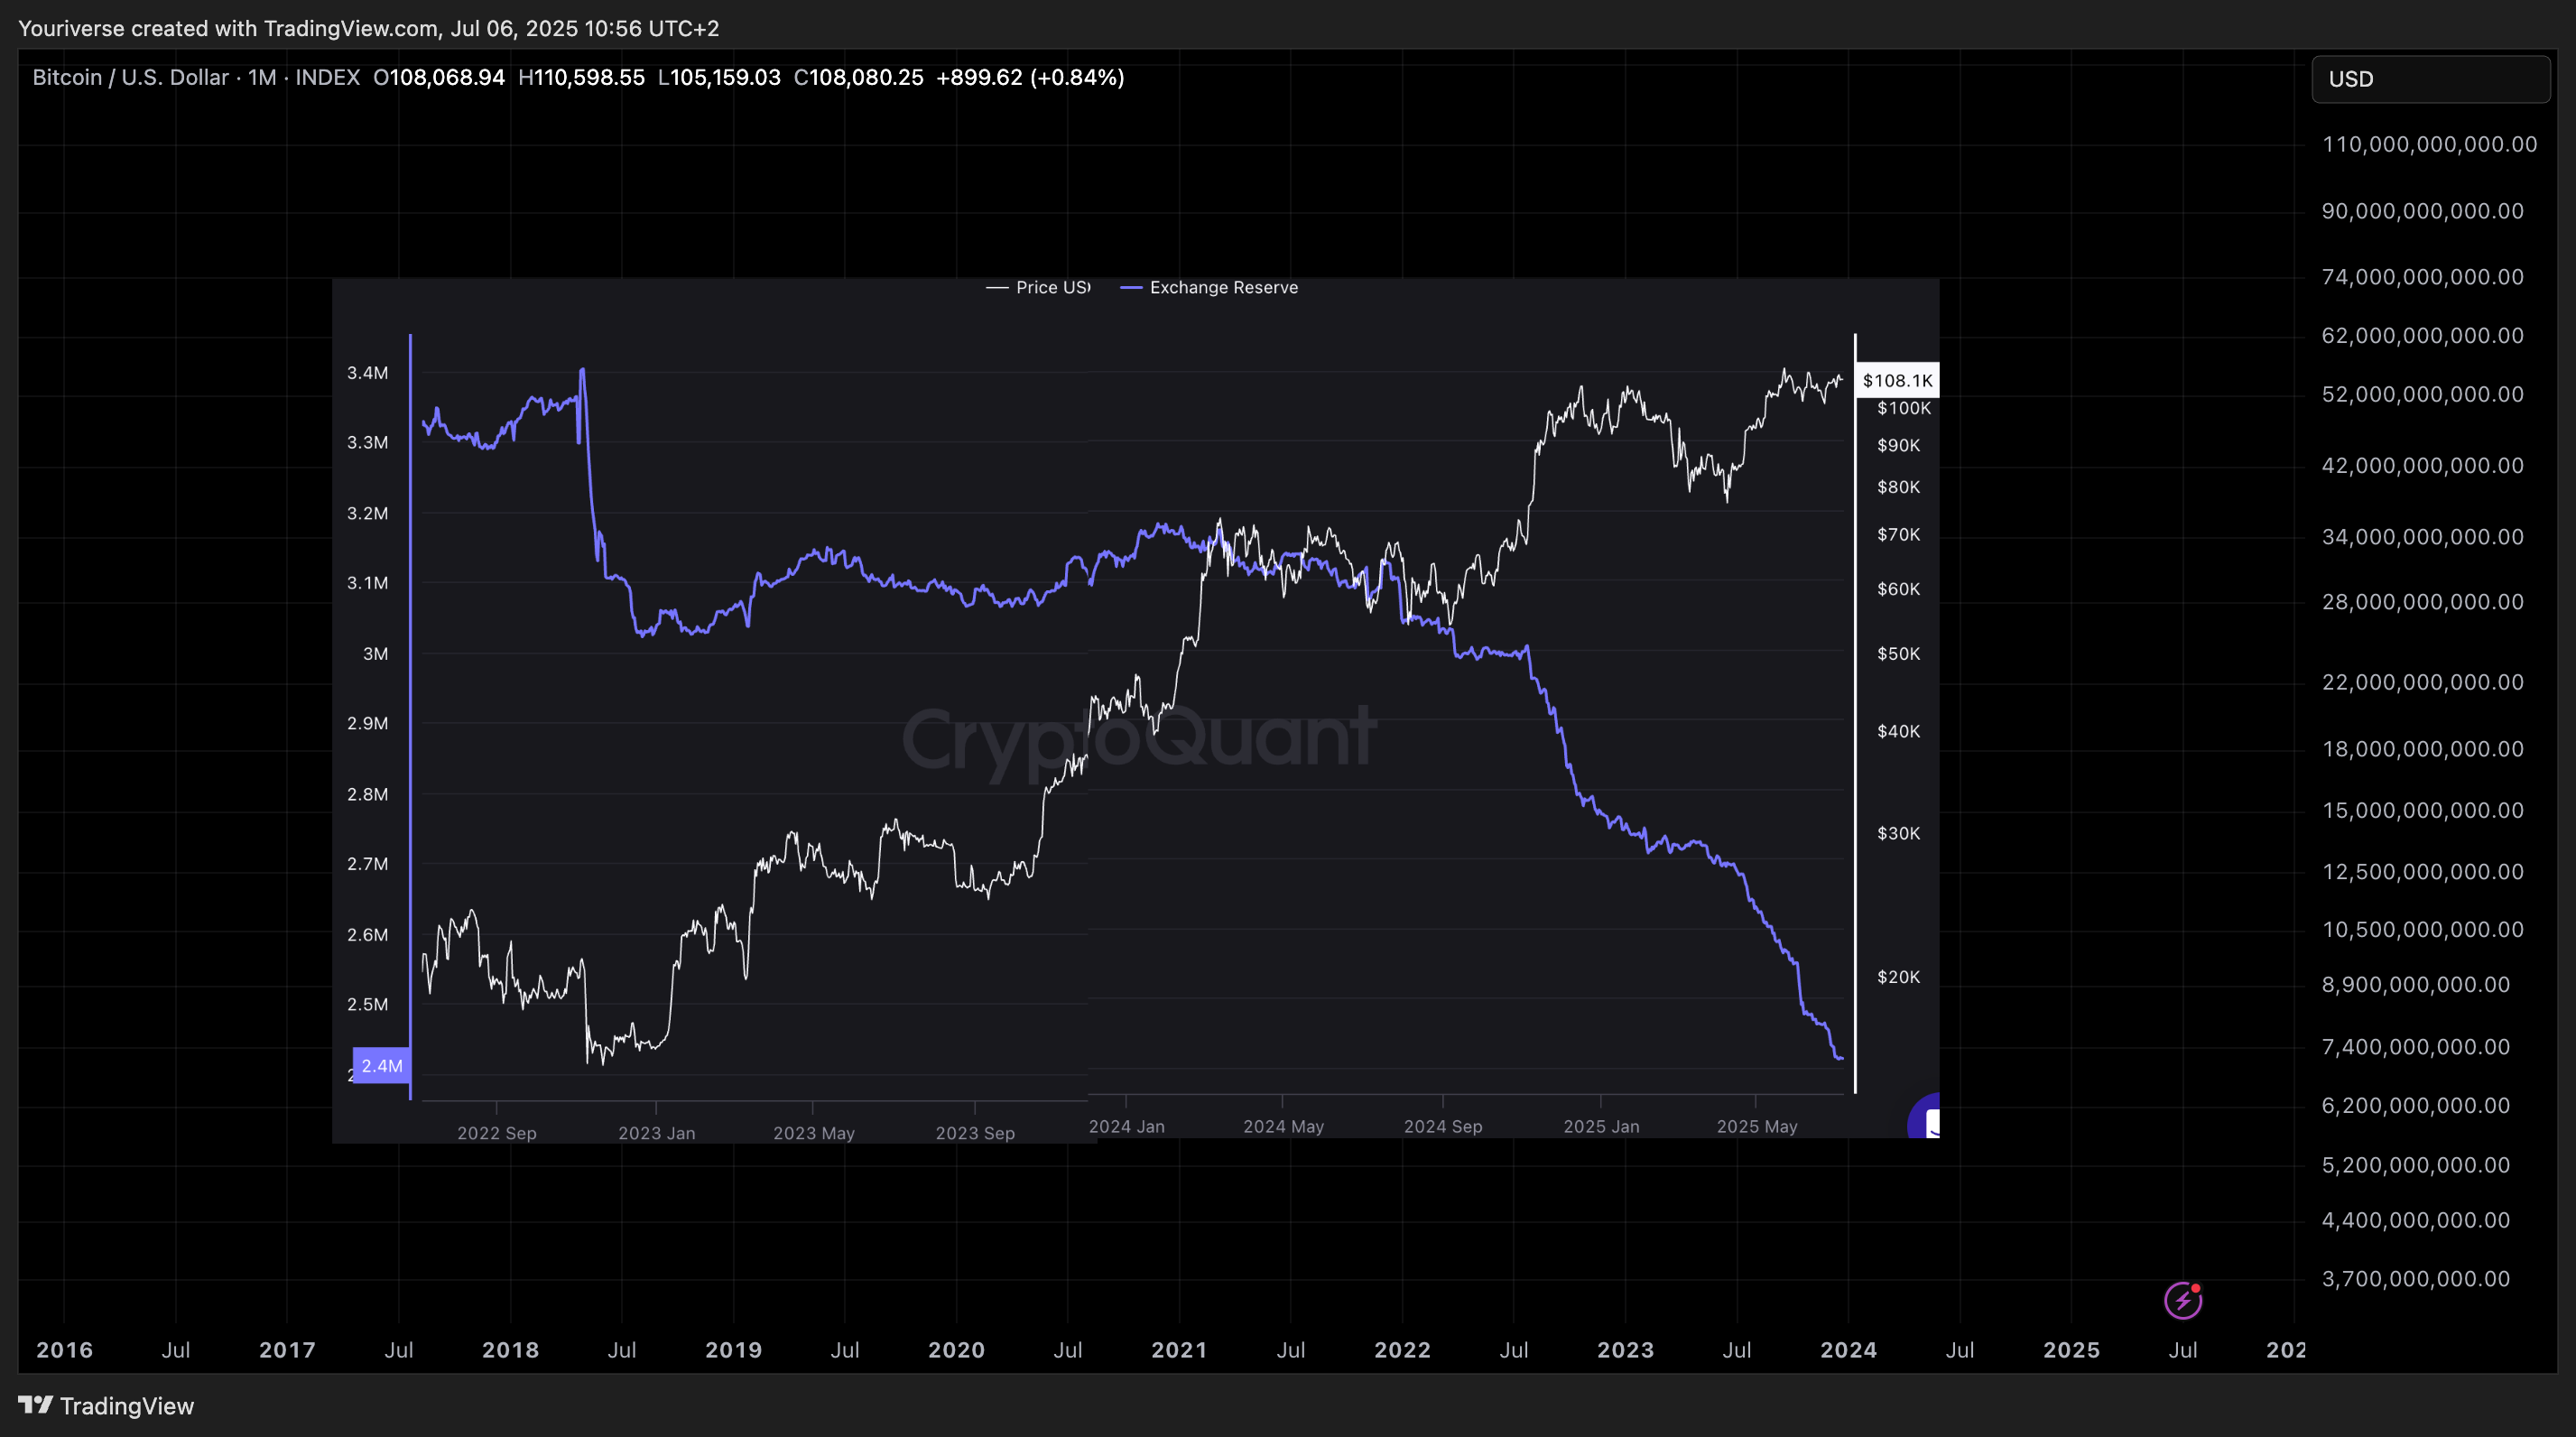Viewport: 2576px width, 1437px height.
Task: Click the $108.1K current price label
Action: (1897, 380)
